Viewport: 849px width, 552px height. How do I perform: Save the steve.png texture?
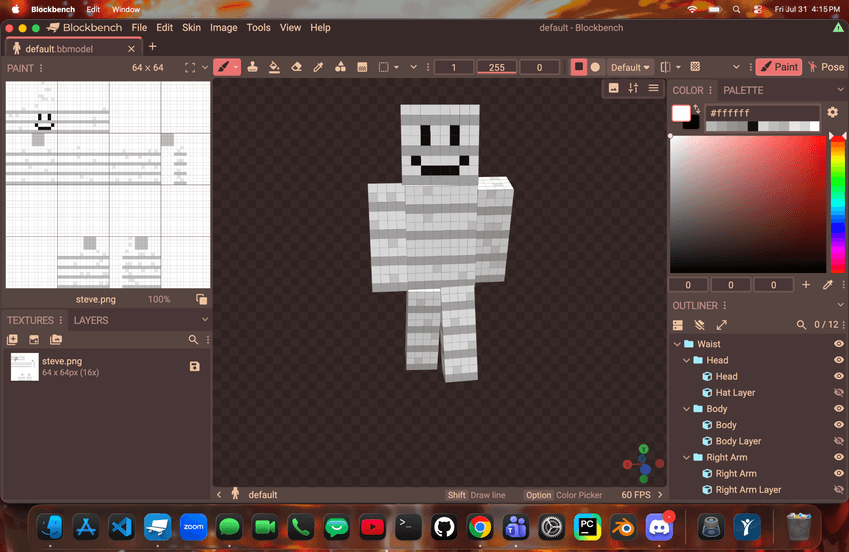[195, 367]
